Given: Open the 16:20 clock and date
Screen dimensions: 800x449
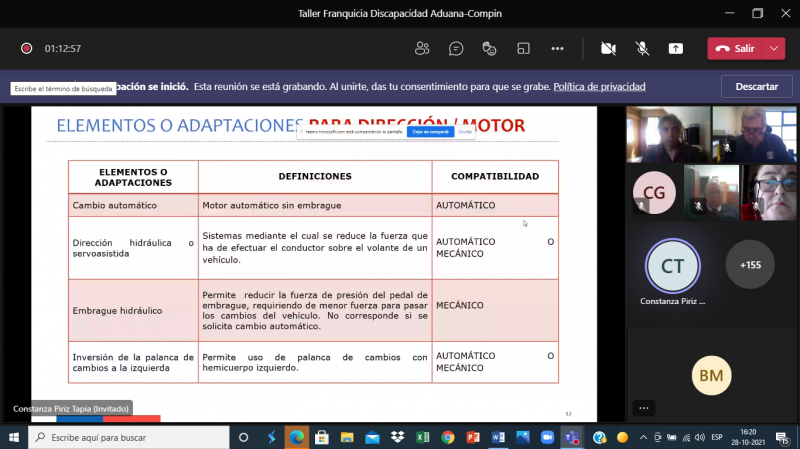Looking at the screenshot, I should tap(748, 437).
